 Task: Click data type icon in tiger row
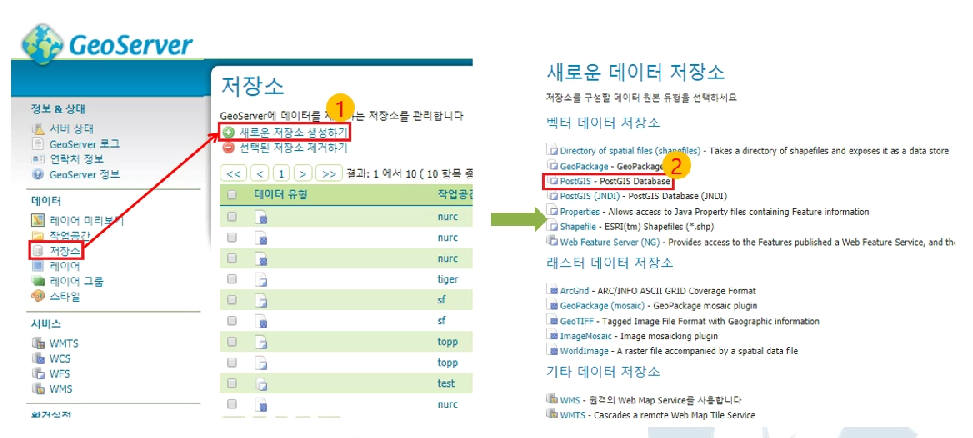(262, 280)
